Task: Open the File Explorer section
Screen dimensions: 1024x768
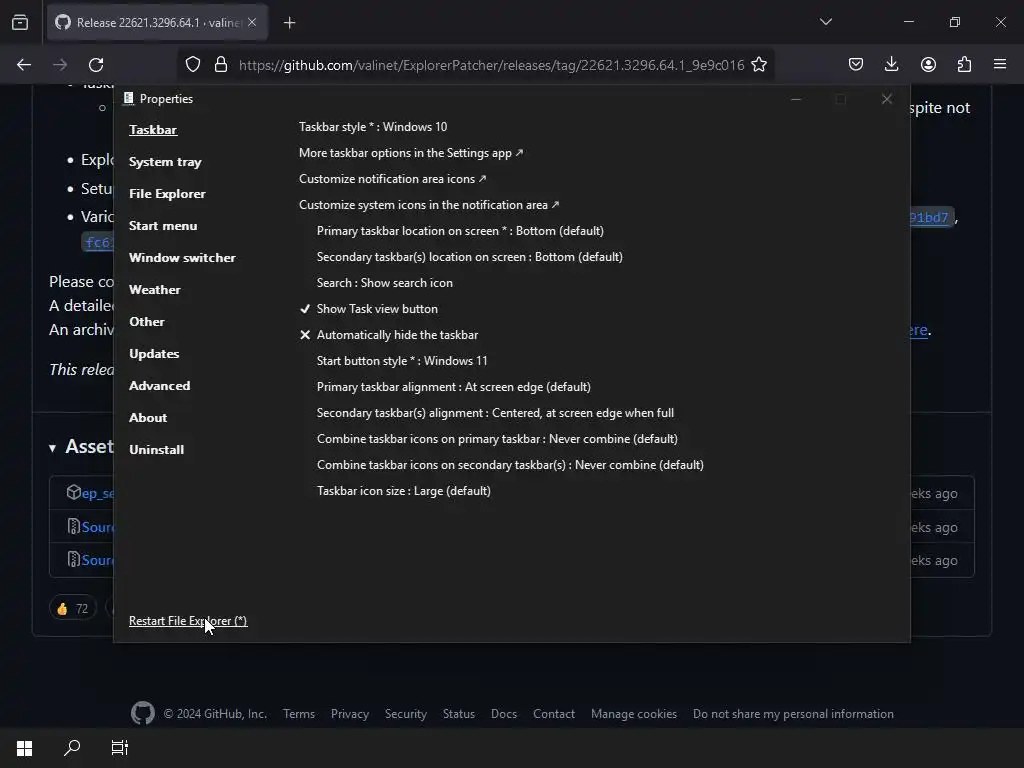Action: coord(167,194)
